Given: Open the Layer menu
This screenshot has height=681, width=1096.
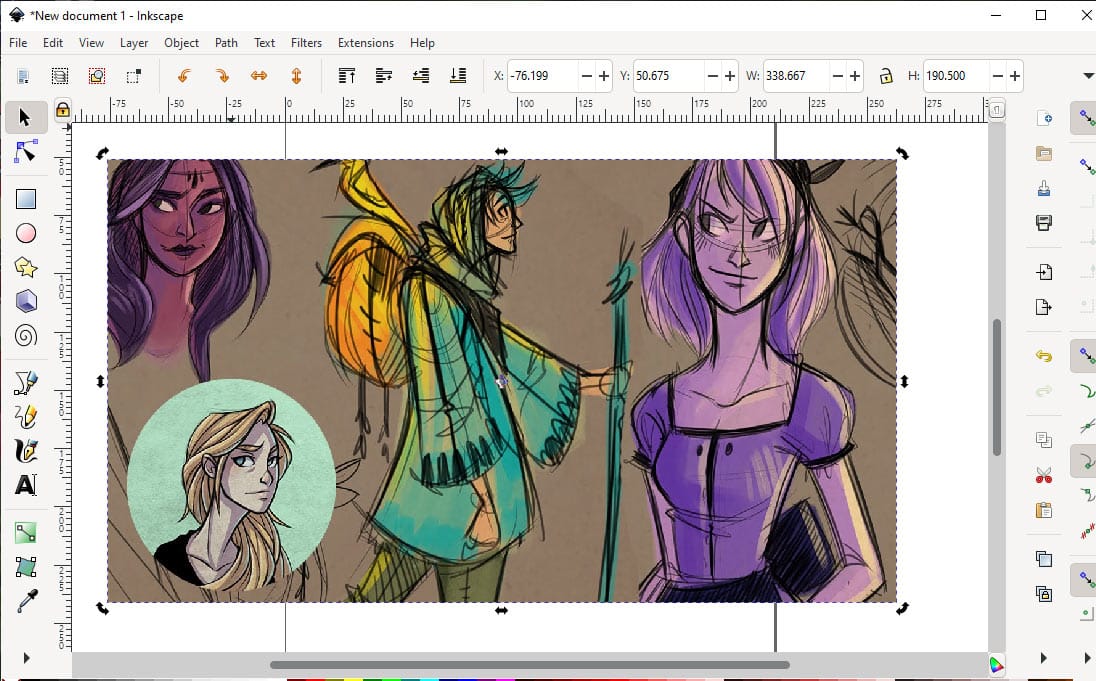Looking at the screenshot, I should [x=134, y=43].
